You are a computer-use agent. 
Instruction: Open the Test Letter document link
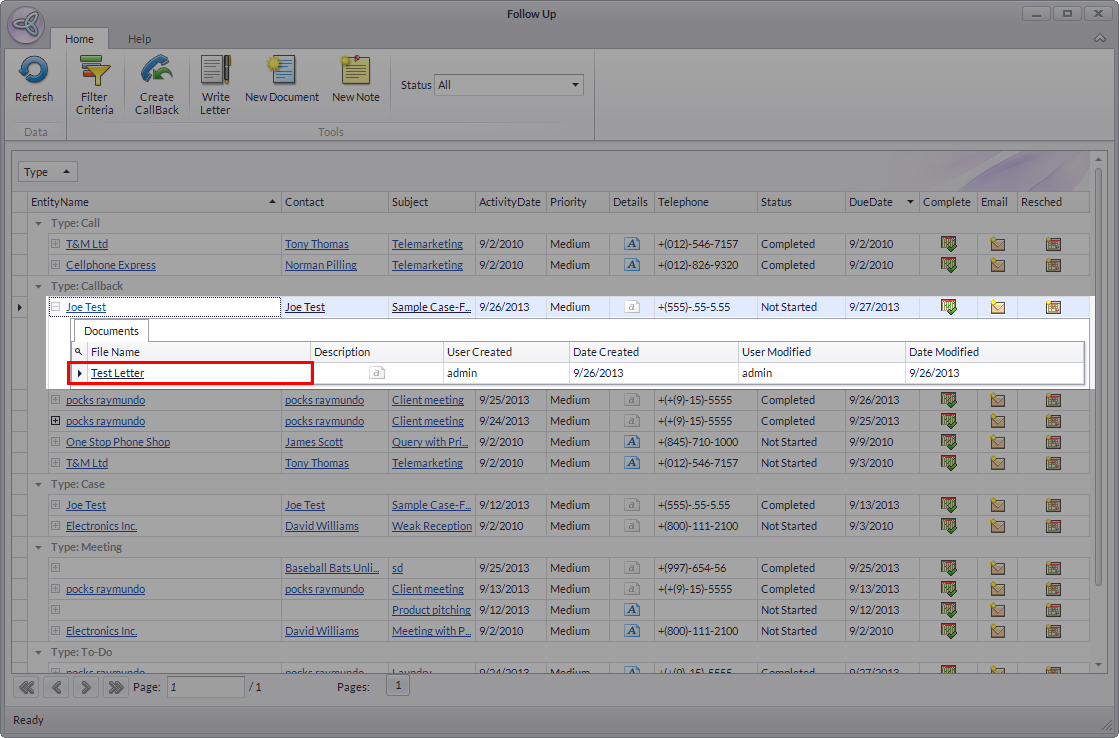(x=117, y=373)
